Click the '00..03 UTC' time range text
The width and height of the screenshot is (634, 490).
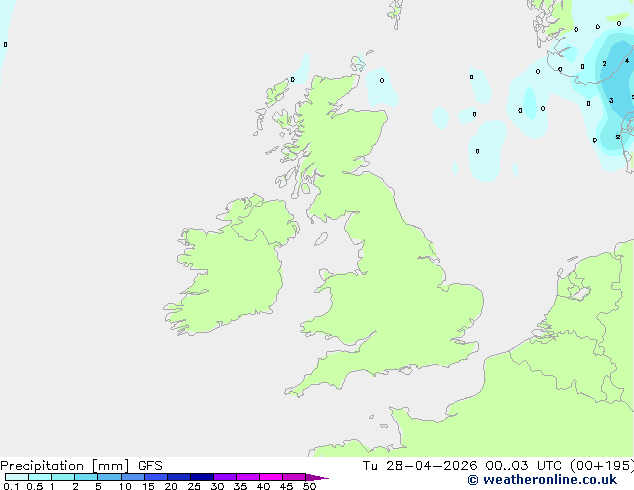tap(526, 466)
